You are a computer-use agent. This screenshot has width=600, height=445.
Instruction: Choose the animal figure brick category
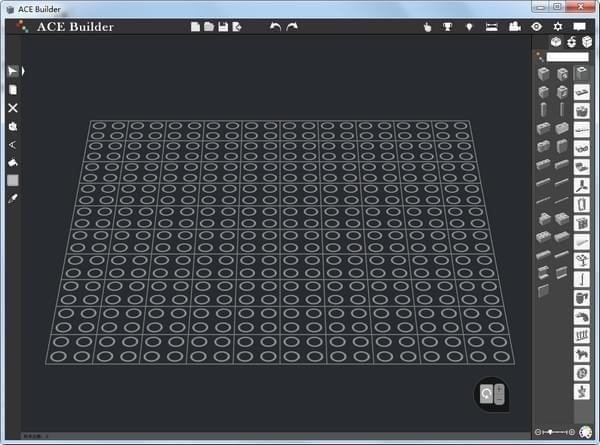pos(582,354)
